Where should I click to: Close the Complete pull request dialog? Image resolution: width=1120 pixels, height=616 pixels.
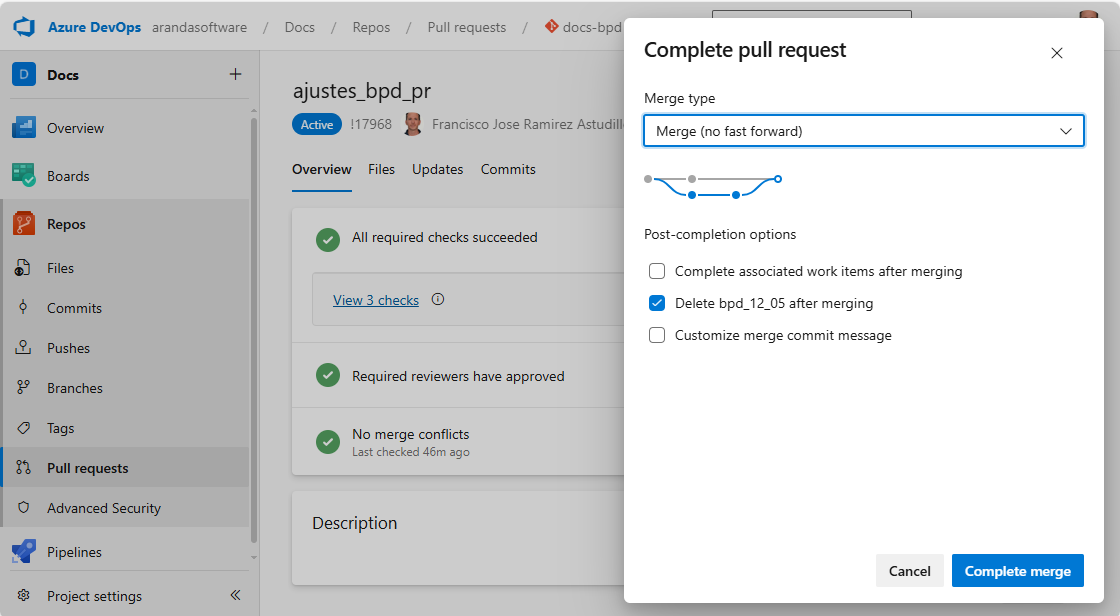(1056, 53)
